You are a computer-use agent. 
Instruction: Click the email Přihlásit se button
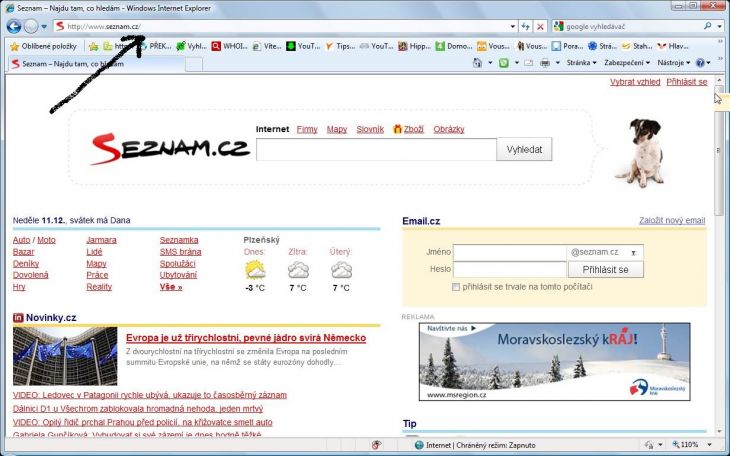click(605, 270)
